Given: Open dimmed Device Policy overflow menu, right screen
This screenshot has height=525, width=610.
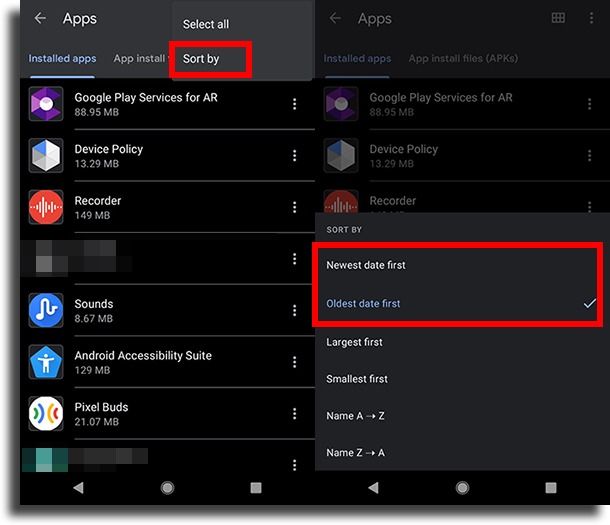Looking at the screenshot, I should 589,156.
